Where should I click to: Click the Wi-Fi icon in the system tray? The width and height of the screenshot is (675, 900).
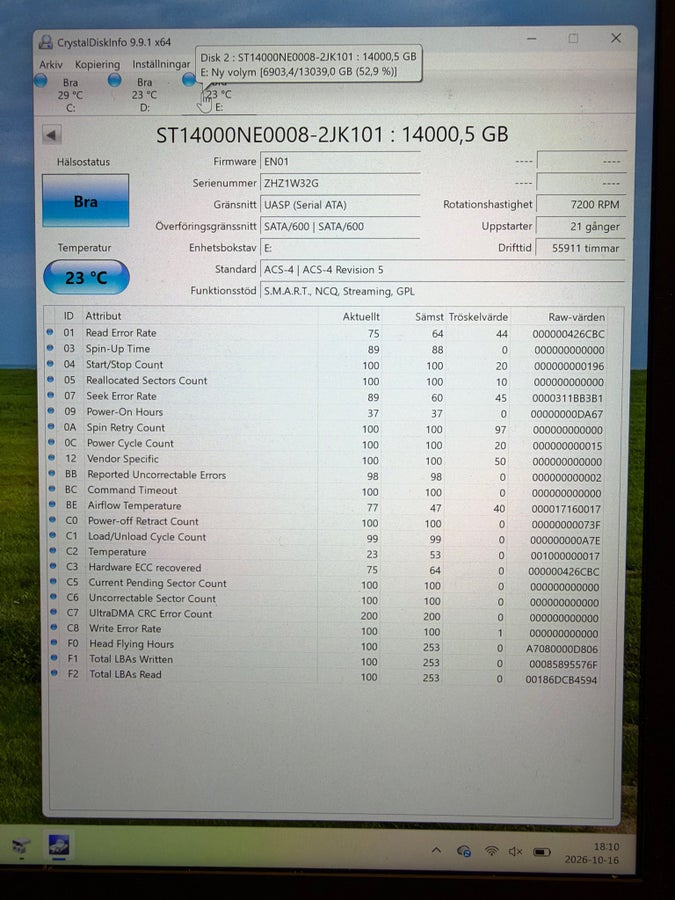click(x=492, y=851)
